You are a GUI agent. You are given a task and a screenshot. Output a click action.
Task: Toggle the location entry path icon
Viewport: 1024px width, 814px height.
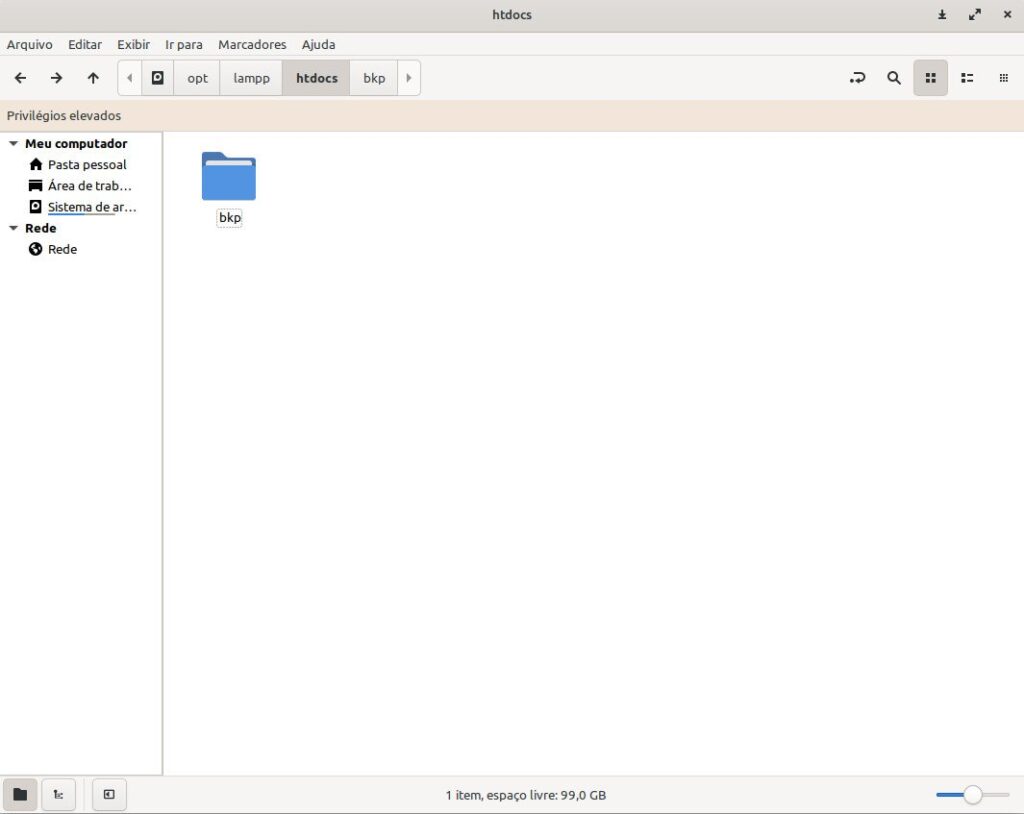click(857, 78)
